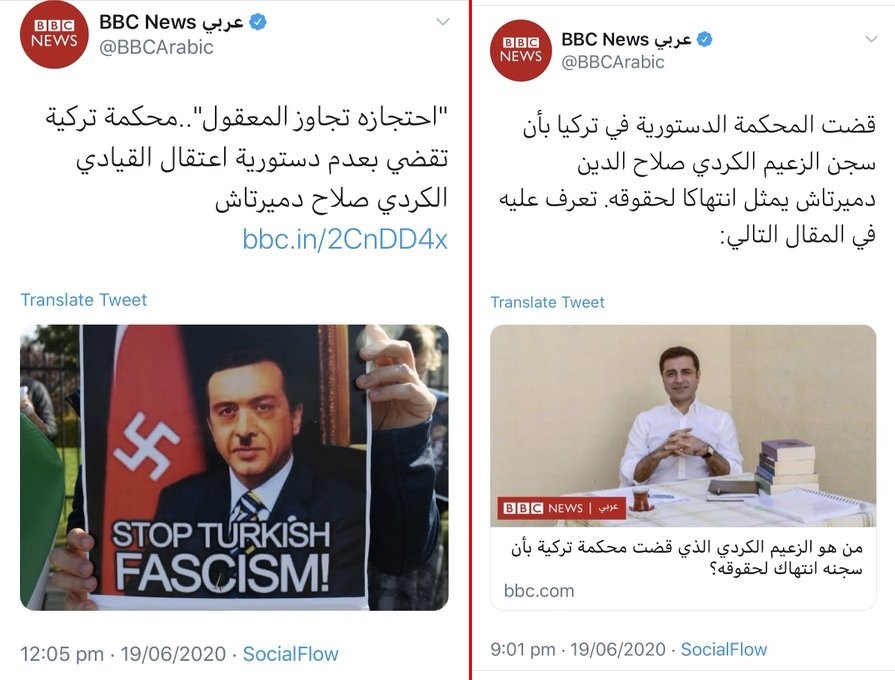Open the BBC News avatar in left tweet
The width and height of the screenshot is (895, 680).
54,34
